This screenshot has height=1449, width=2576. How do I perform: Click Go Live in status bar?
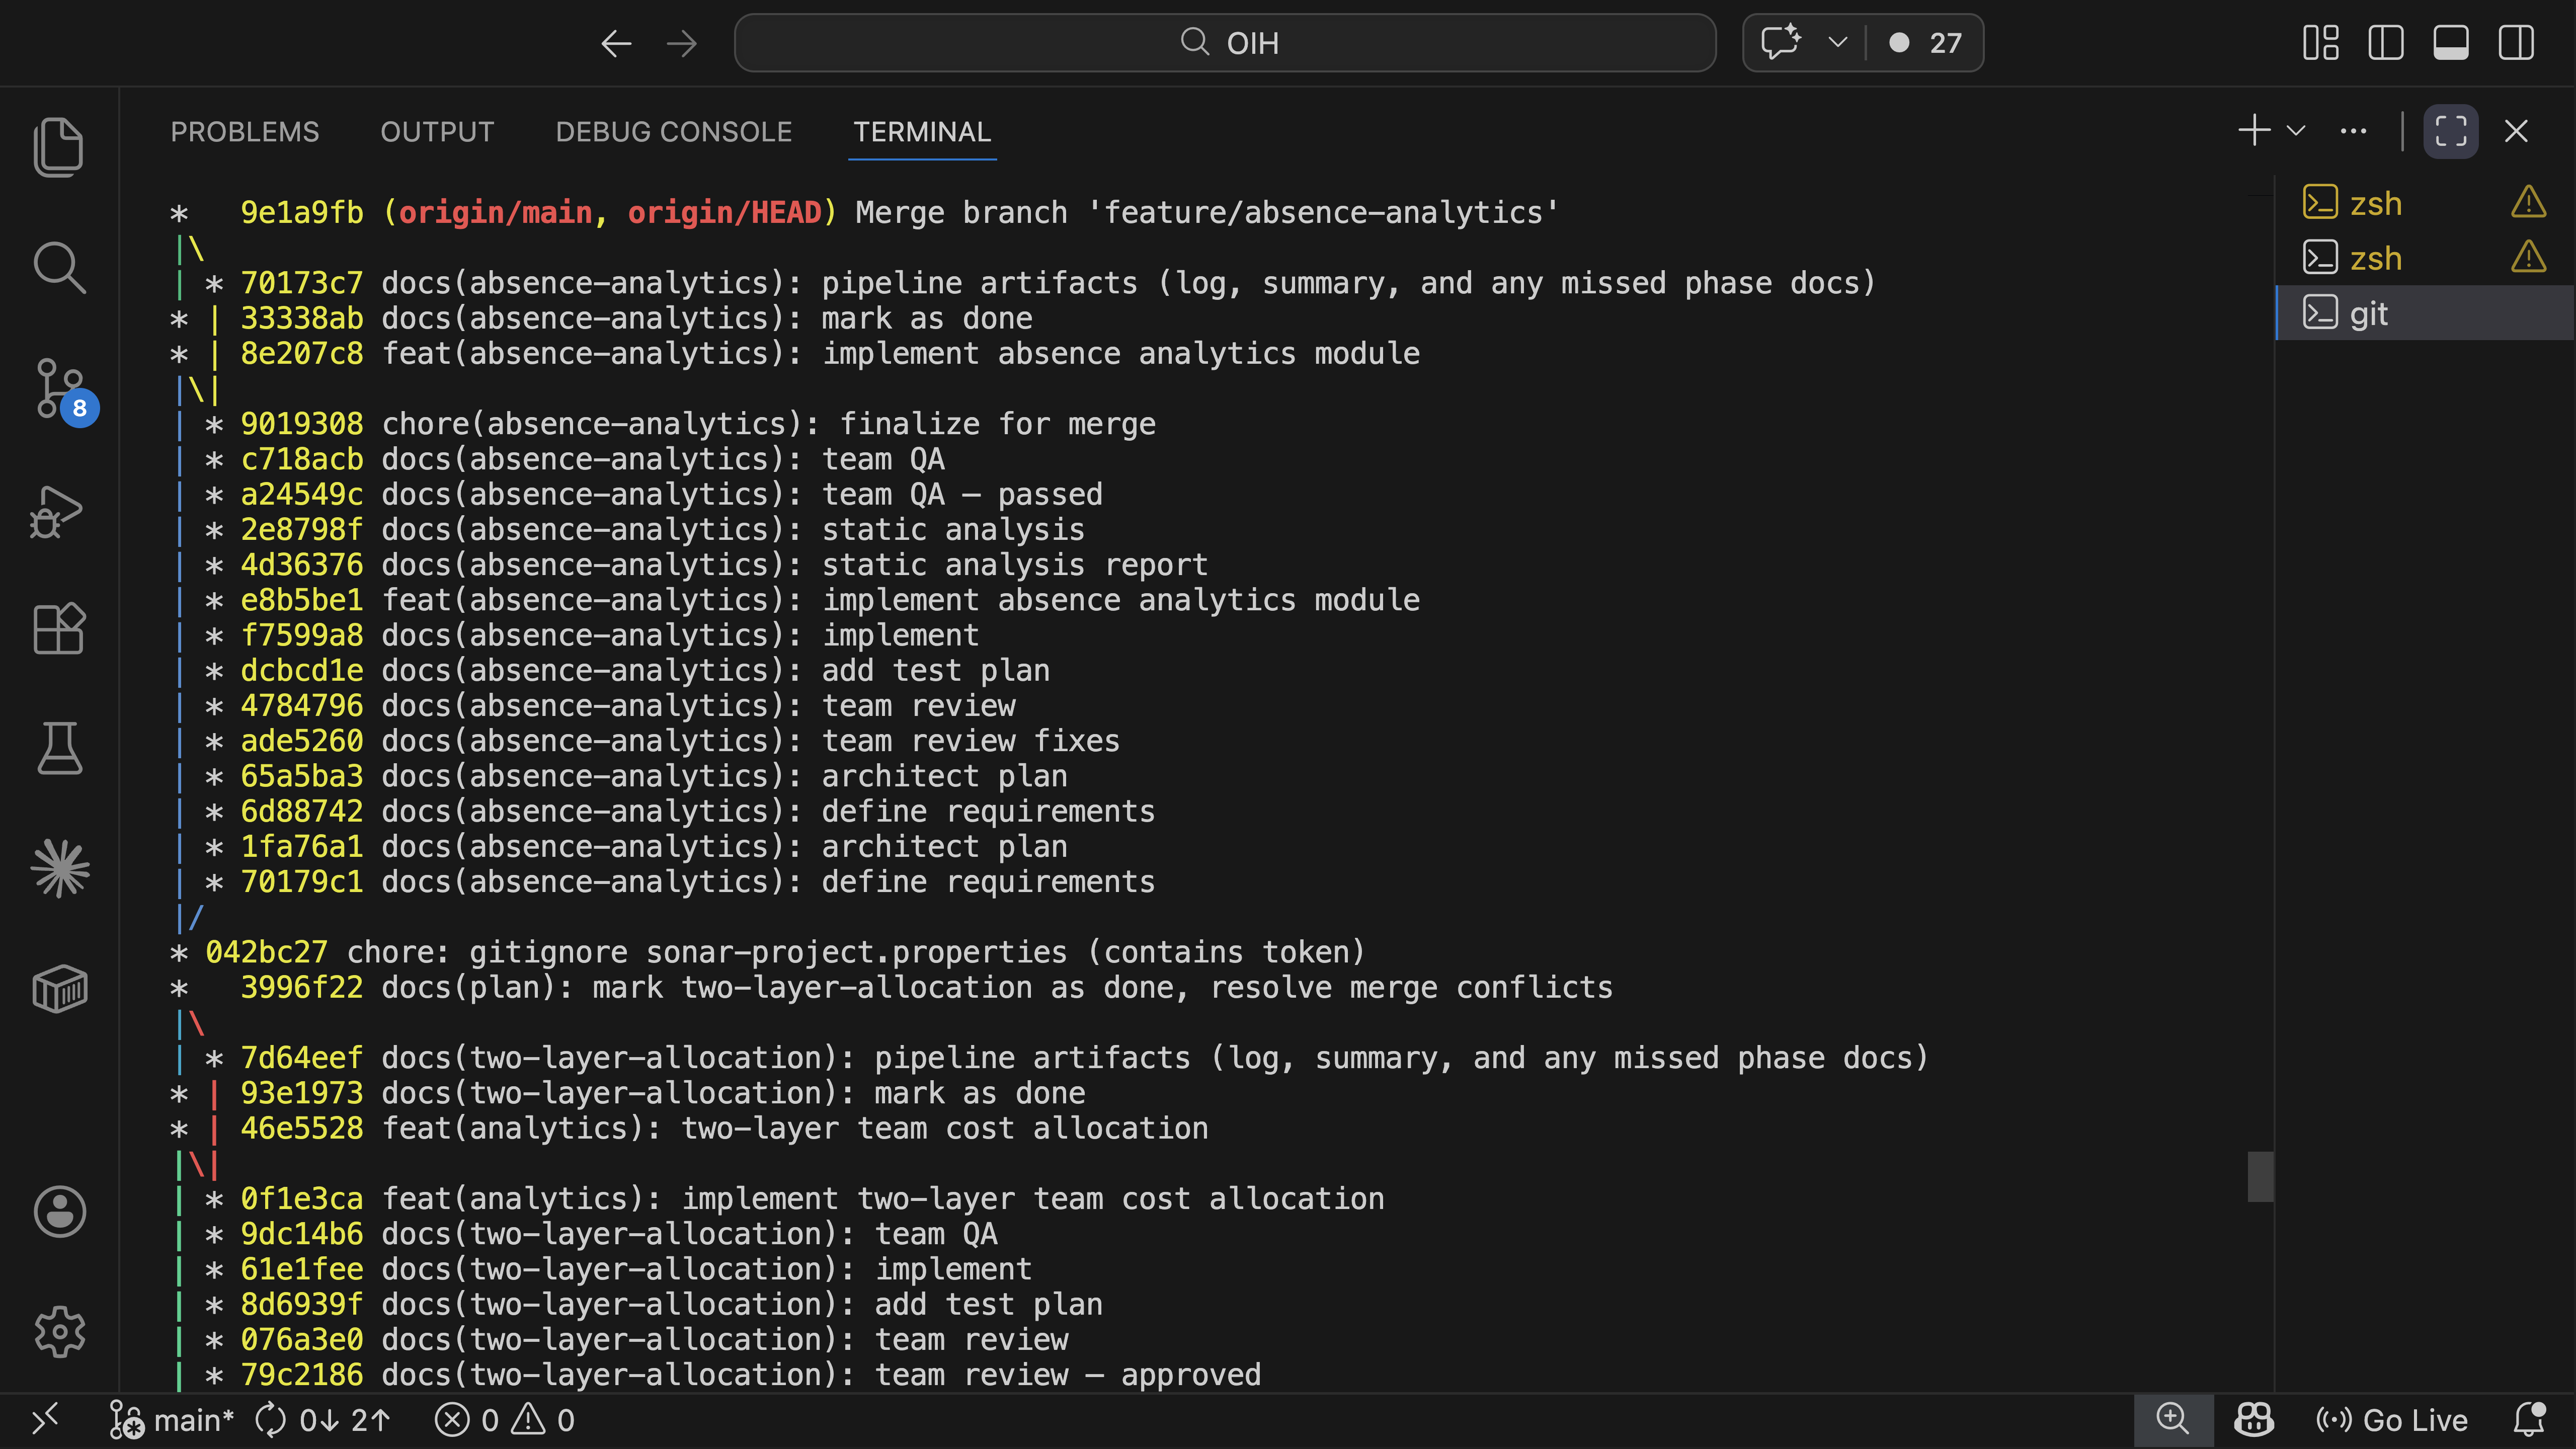pos(2392,1420)
